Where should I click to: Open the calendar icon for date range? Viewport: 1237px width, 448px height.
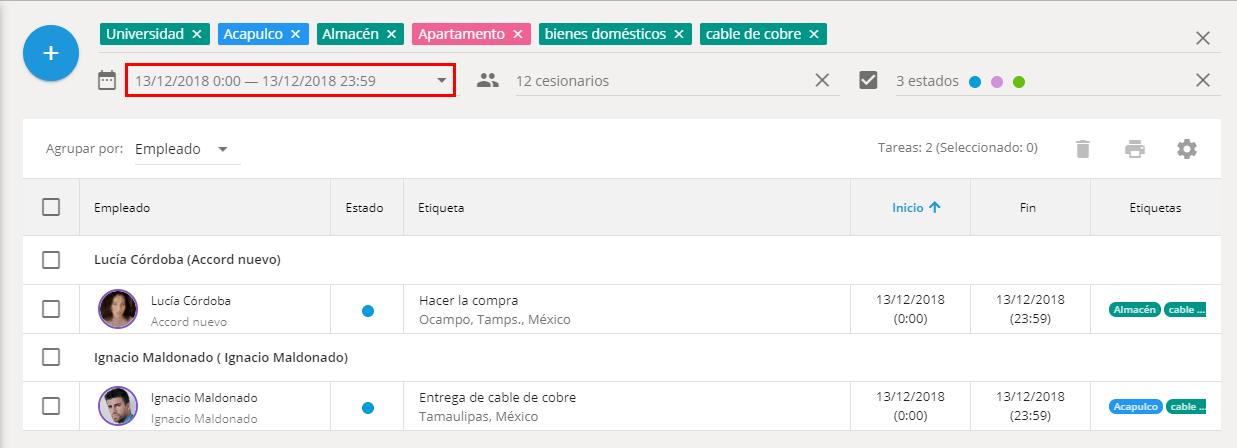click(107, 80)
